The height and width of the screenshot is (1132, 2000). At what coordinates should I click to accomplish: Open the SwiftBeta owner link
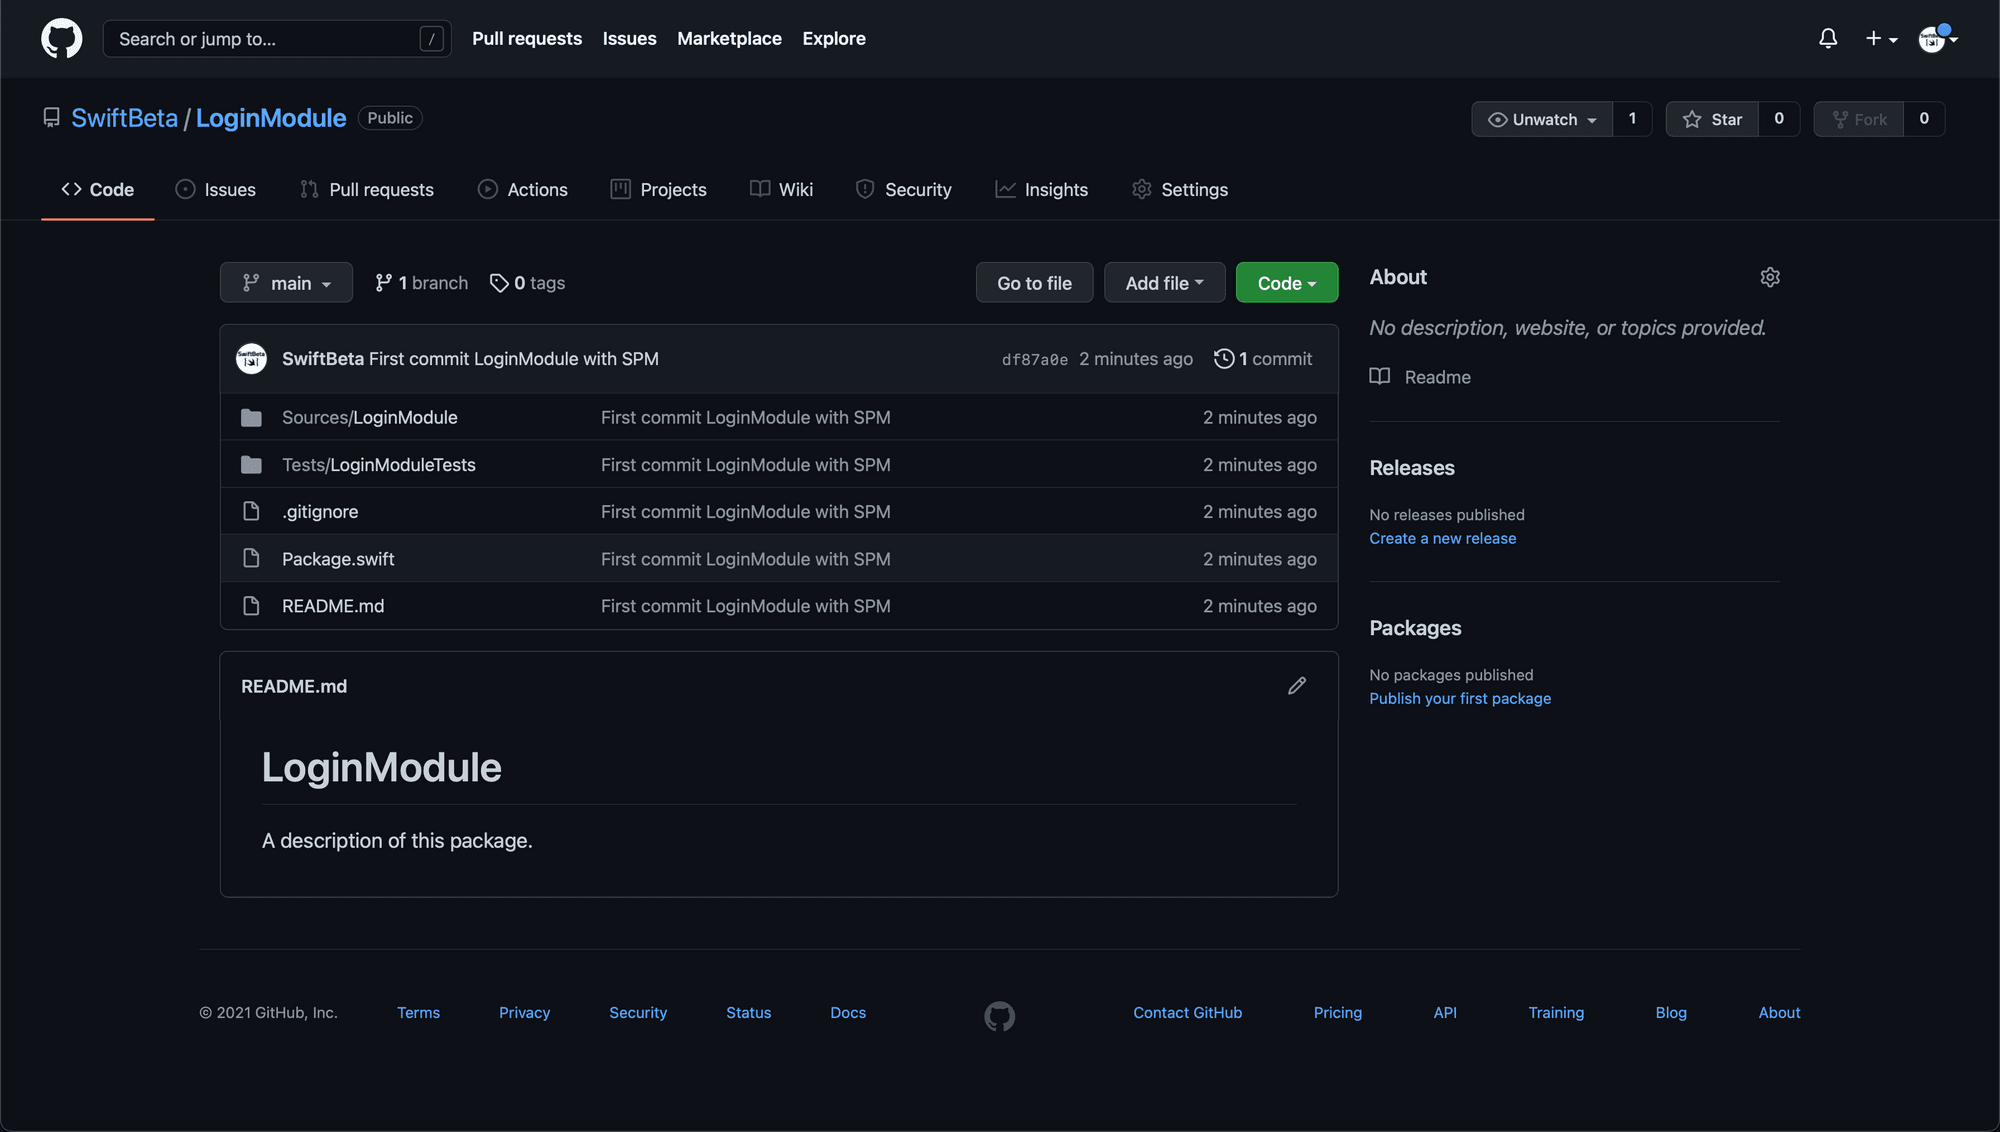124,118
